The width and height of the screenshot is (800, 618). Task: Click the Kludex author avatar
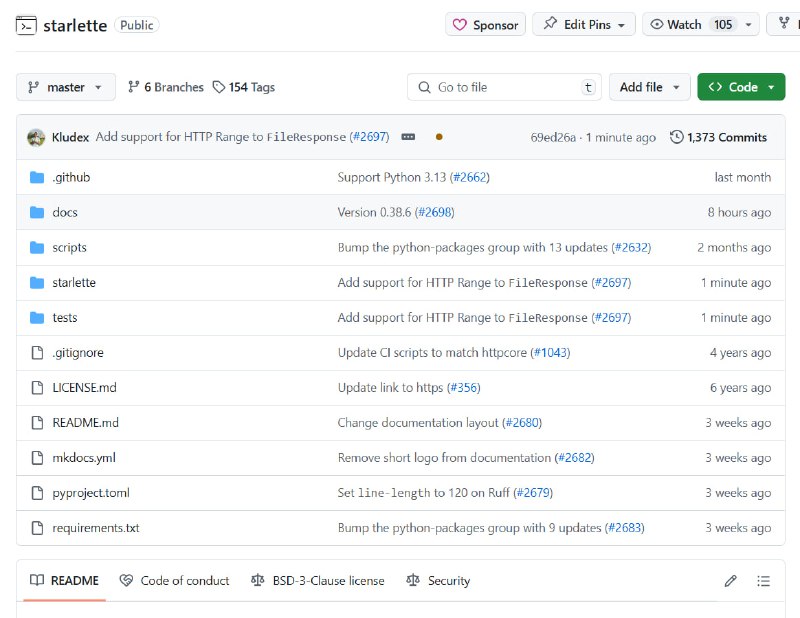tap(36, 137)
